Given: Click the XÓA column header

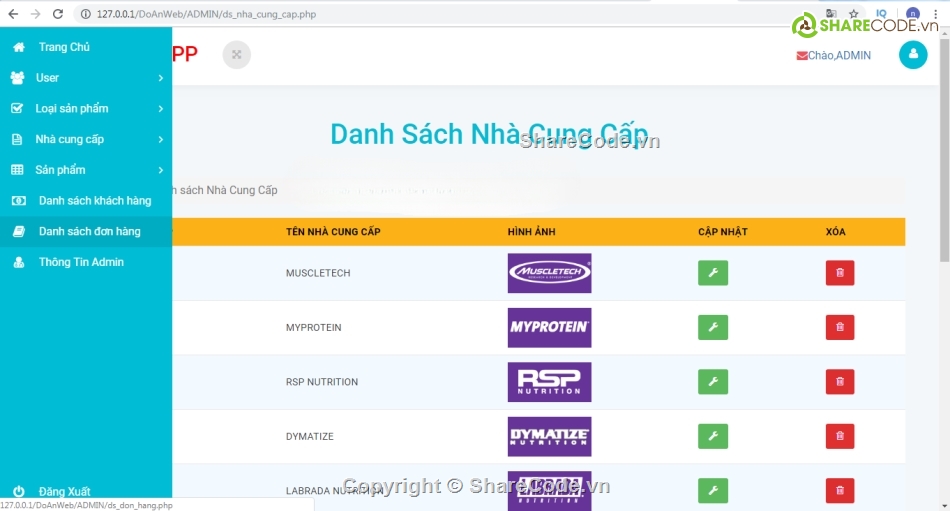Looking at the screenshot, I should [x=835, y=232].
